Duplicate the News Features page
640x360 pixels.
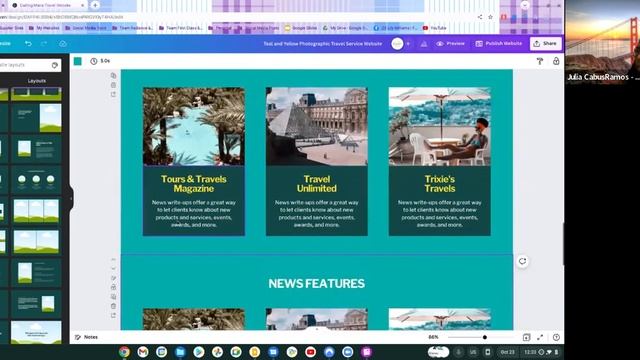click(113, 297)
